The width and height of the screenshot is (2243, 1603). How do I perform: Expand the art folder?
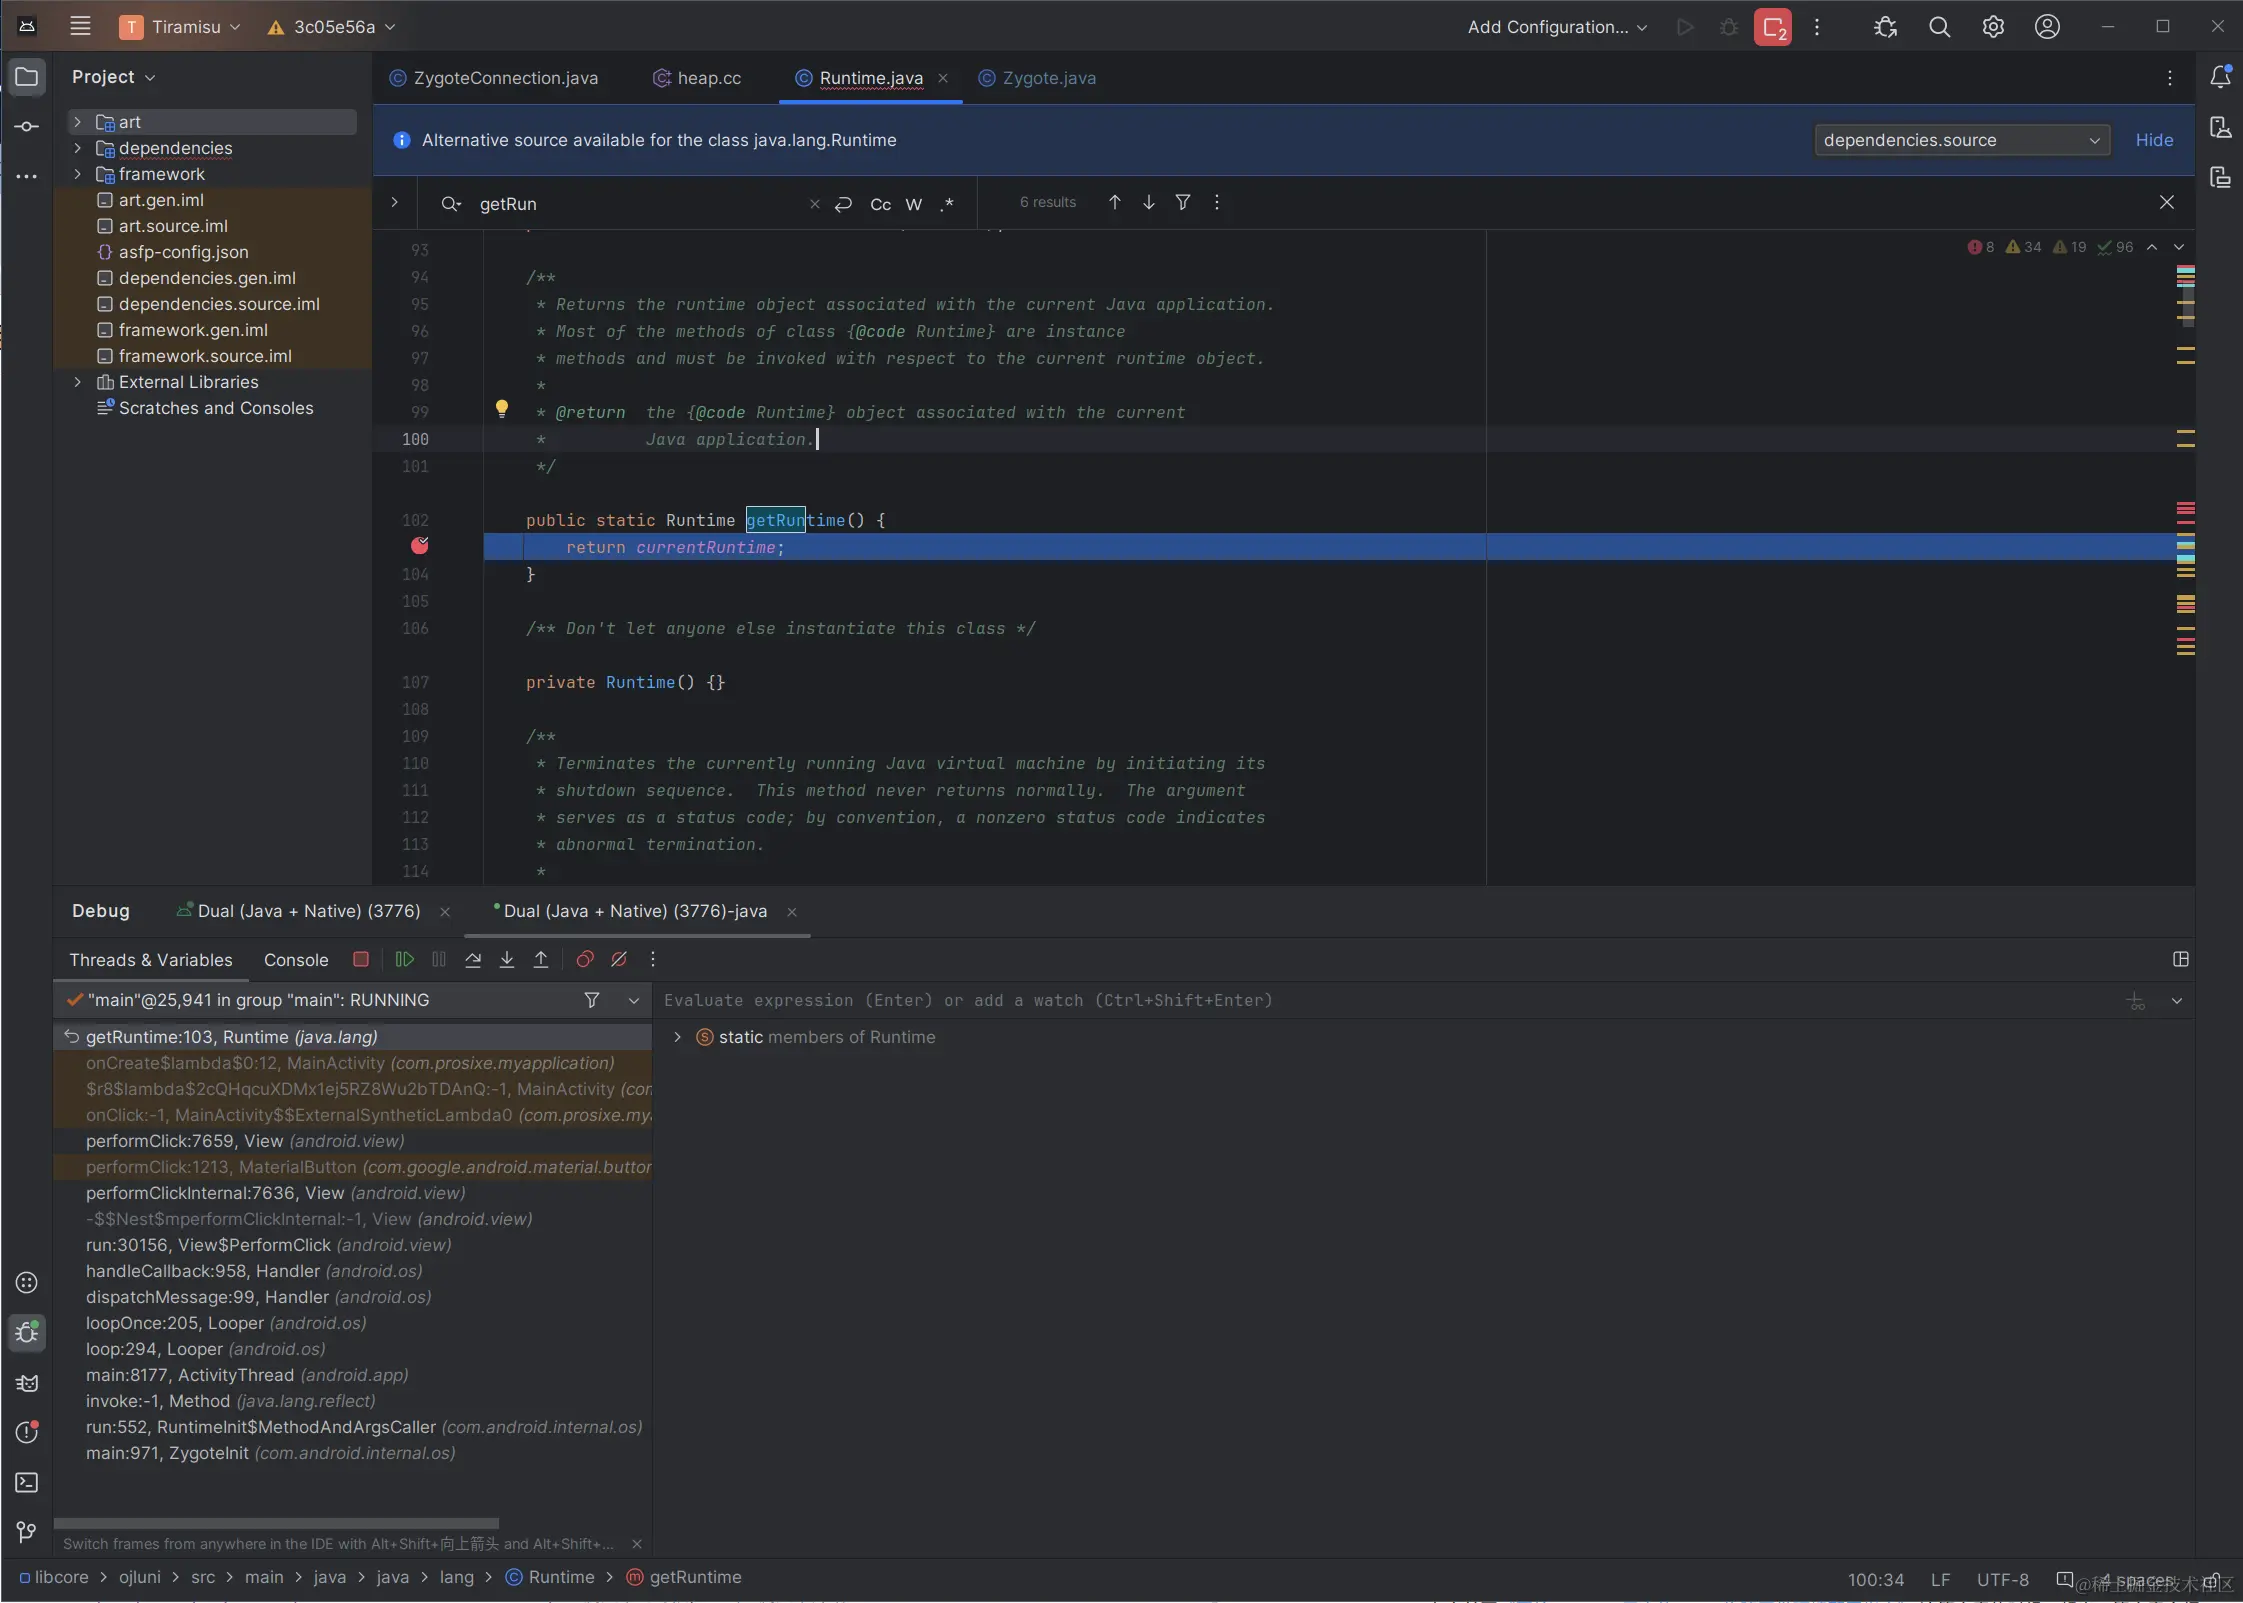tap(78, 122)
